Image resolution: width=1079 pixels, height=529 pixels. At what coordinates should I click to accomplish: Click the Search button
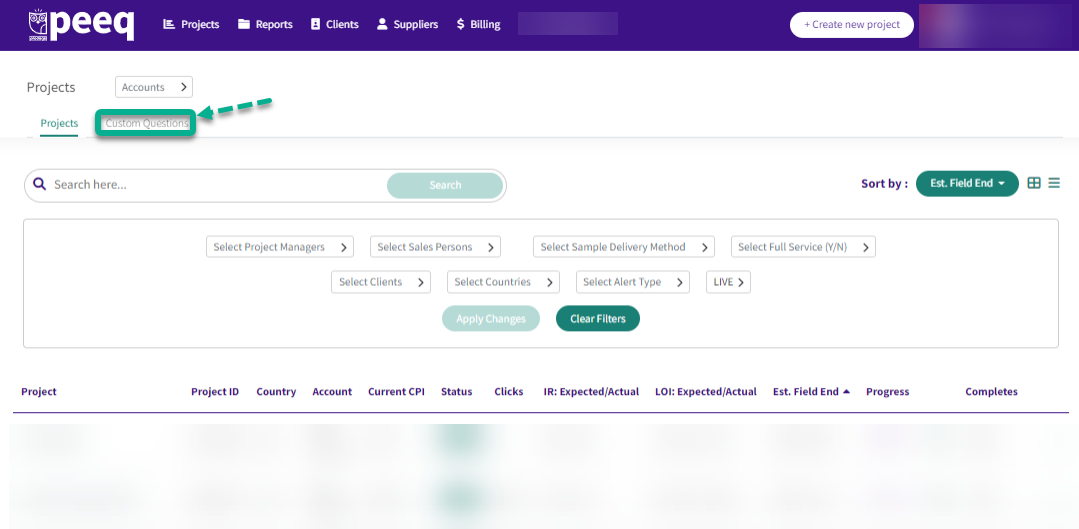(x=445, y=185)
